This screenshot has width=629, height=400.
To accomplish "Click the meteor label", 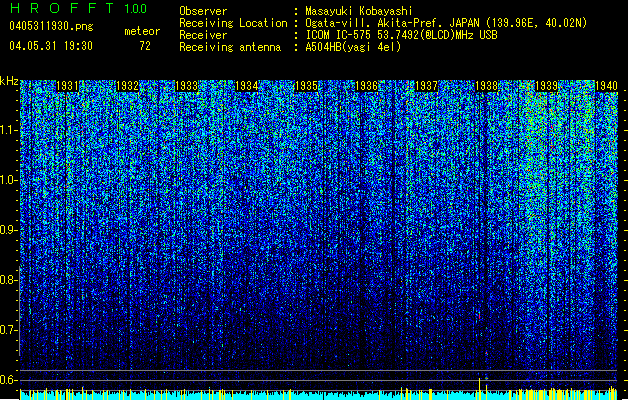I will [142, 31].
